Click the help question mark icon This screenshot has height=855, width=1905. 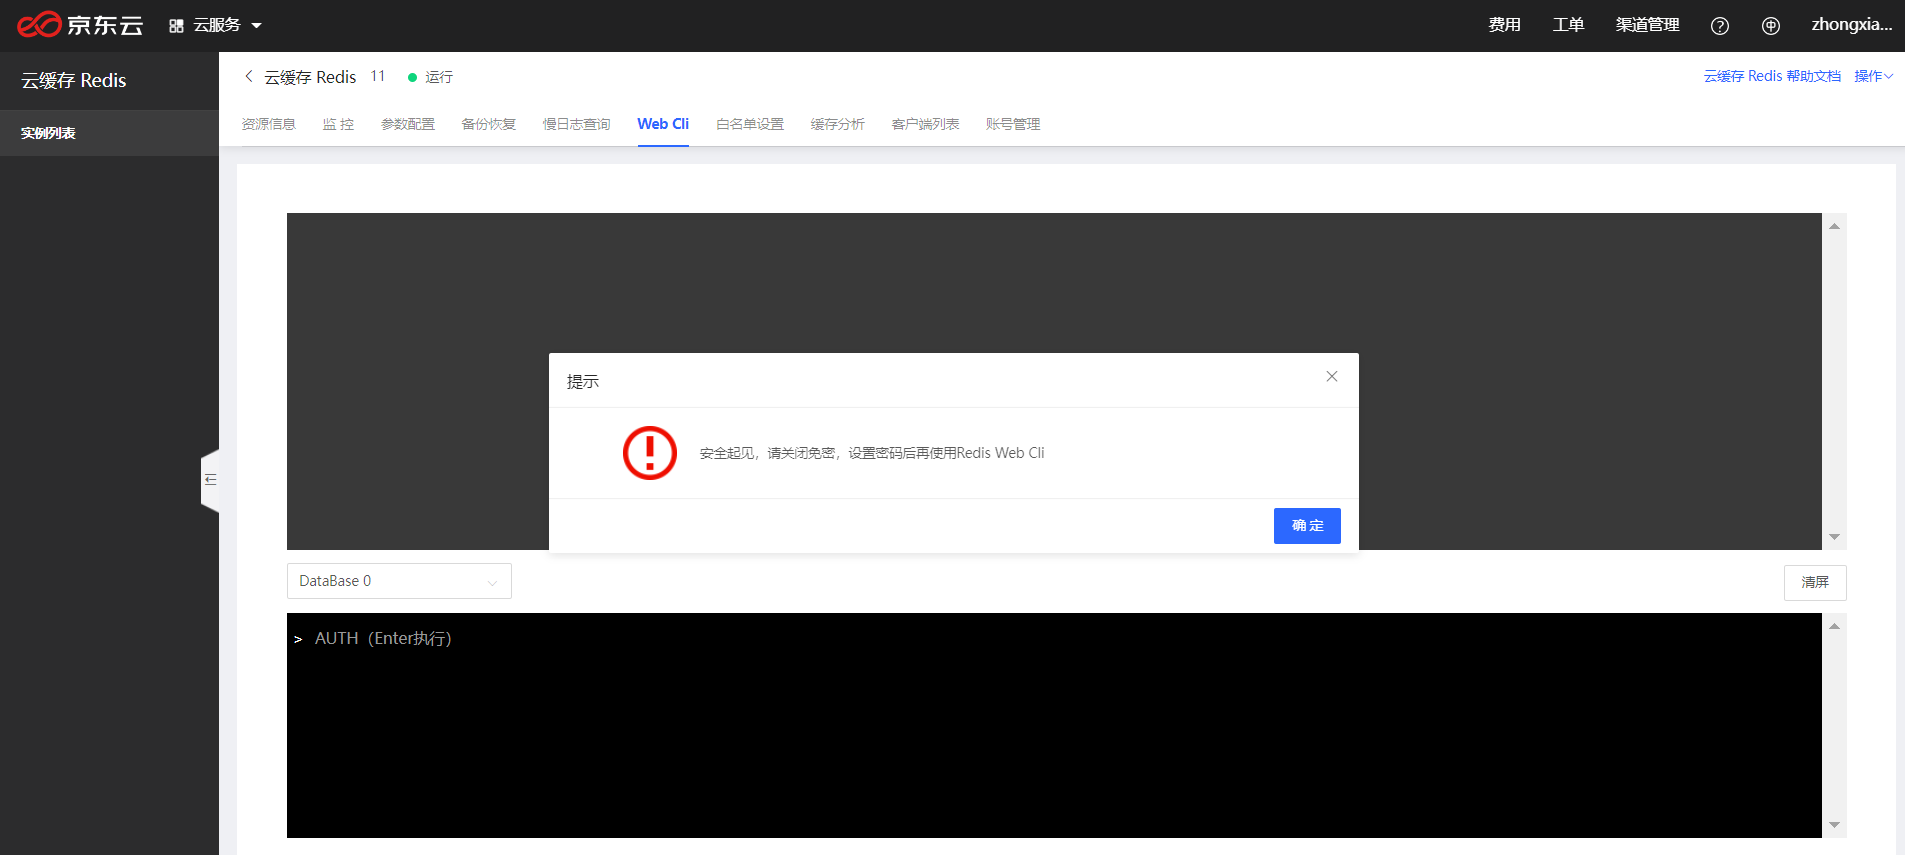[x=1720, y=26]
